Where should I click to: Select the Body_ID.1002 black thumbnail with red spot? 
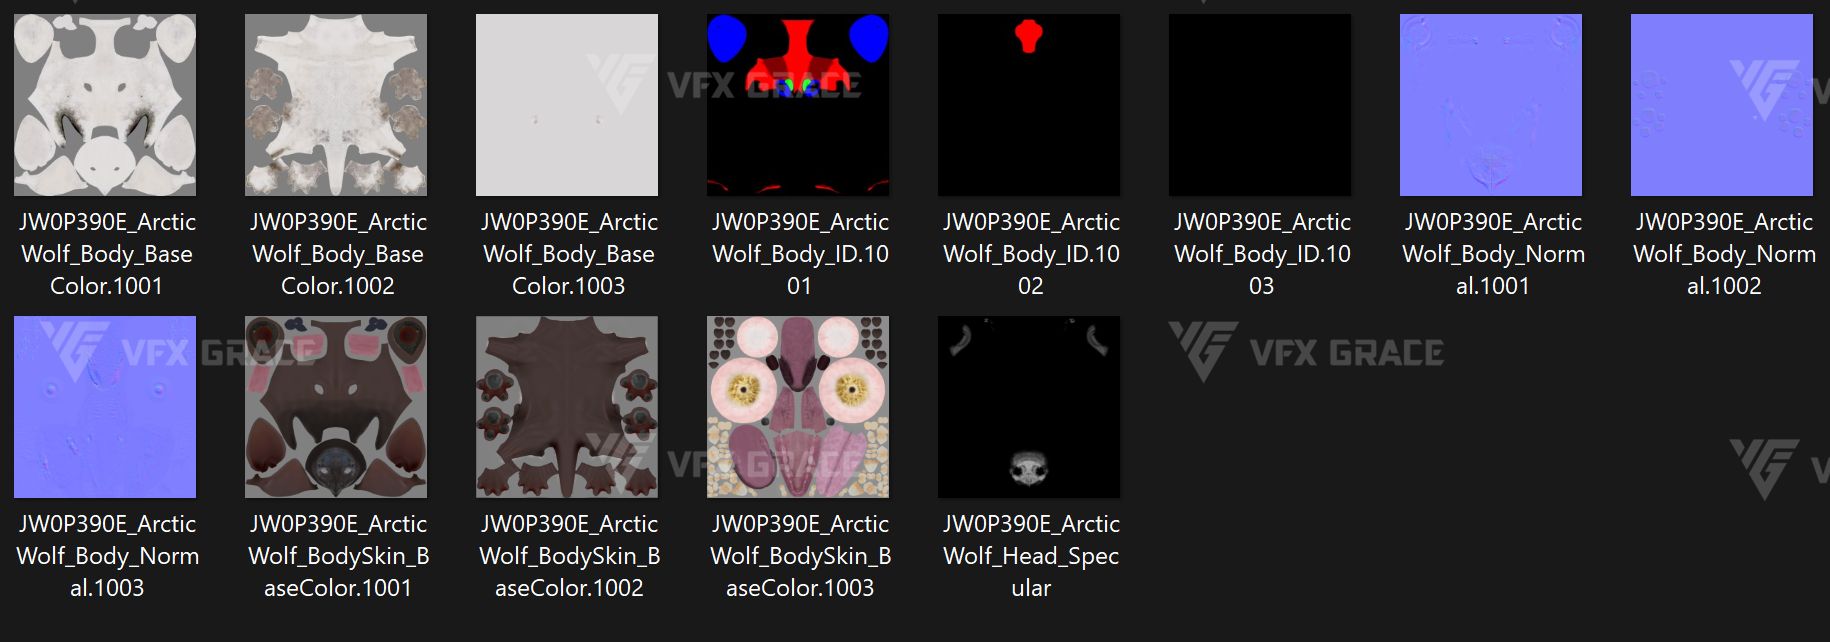pos(1029,105)
